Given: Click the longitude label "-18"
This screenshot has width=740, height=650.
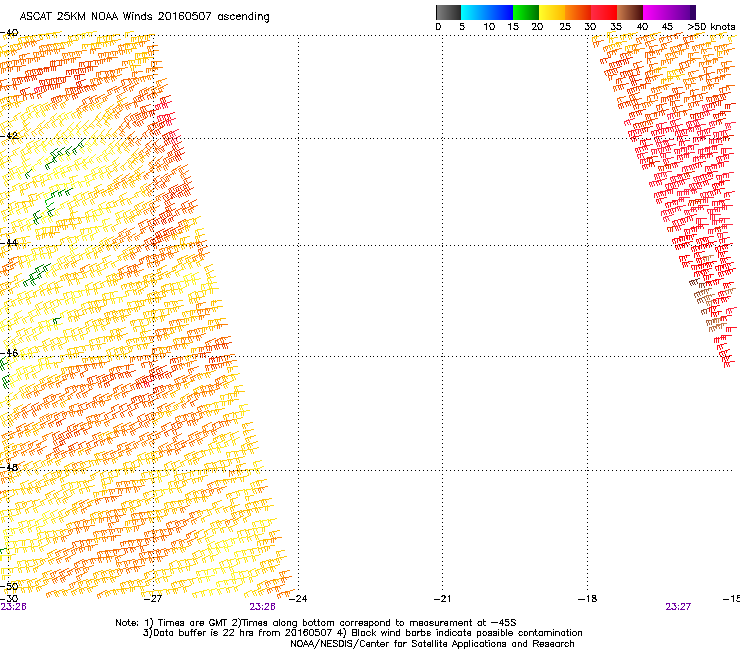Looking at the screenshot, I should click(x=588, y=599).
